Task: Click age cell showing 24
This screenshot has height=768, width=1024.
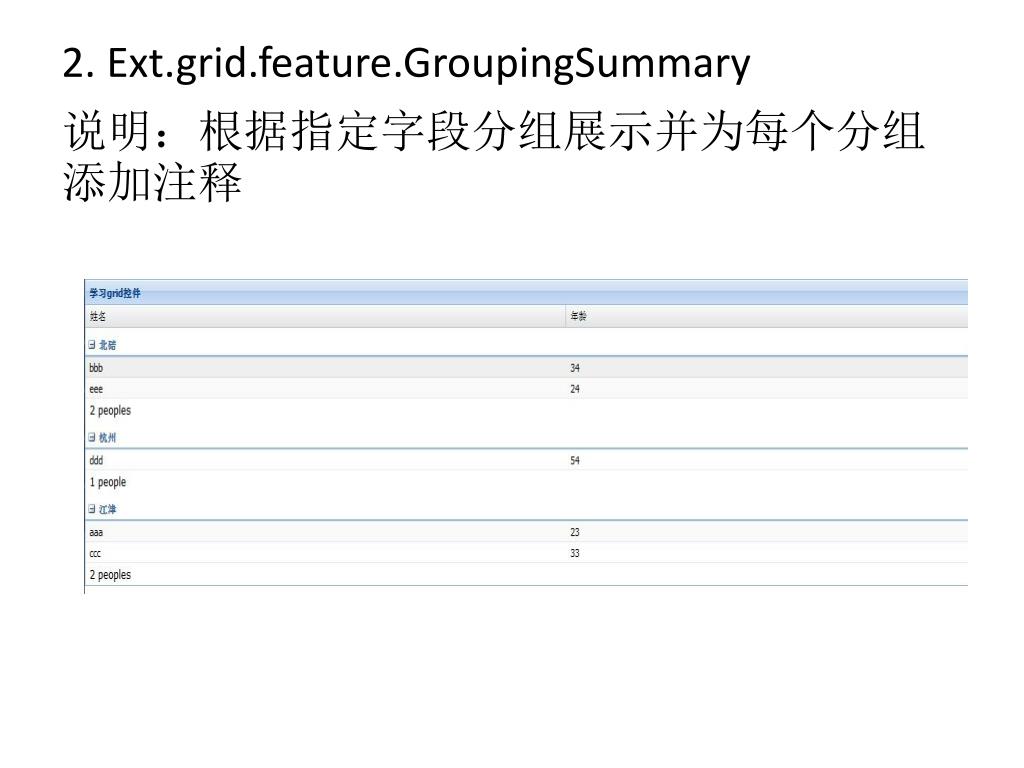Action: pos(575,389)
